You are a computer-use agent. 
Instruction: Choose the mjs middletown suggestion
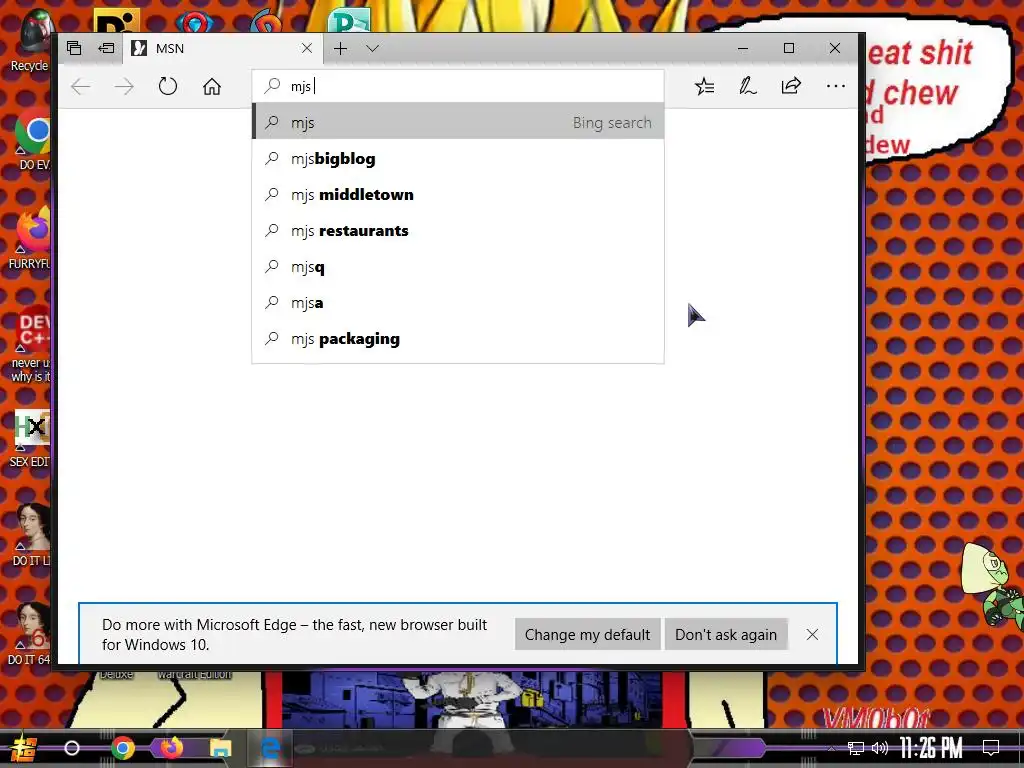(x=458, y=195)
